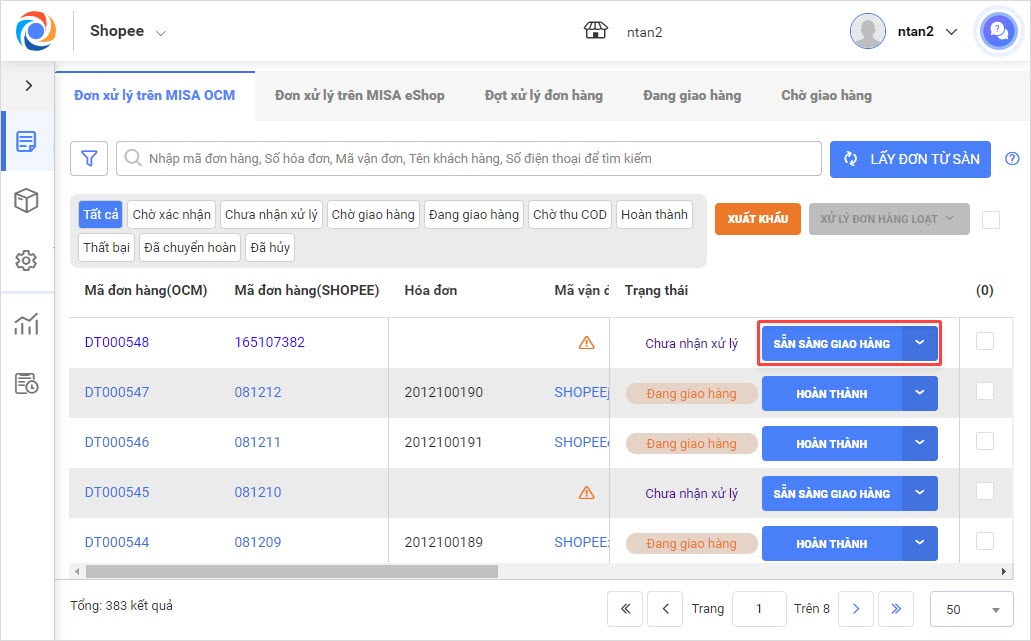Click the help question mark icon
1031x641 pixels.
[x=1012, y=158]
